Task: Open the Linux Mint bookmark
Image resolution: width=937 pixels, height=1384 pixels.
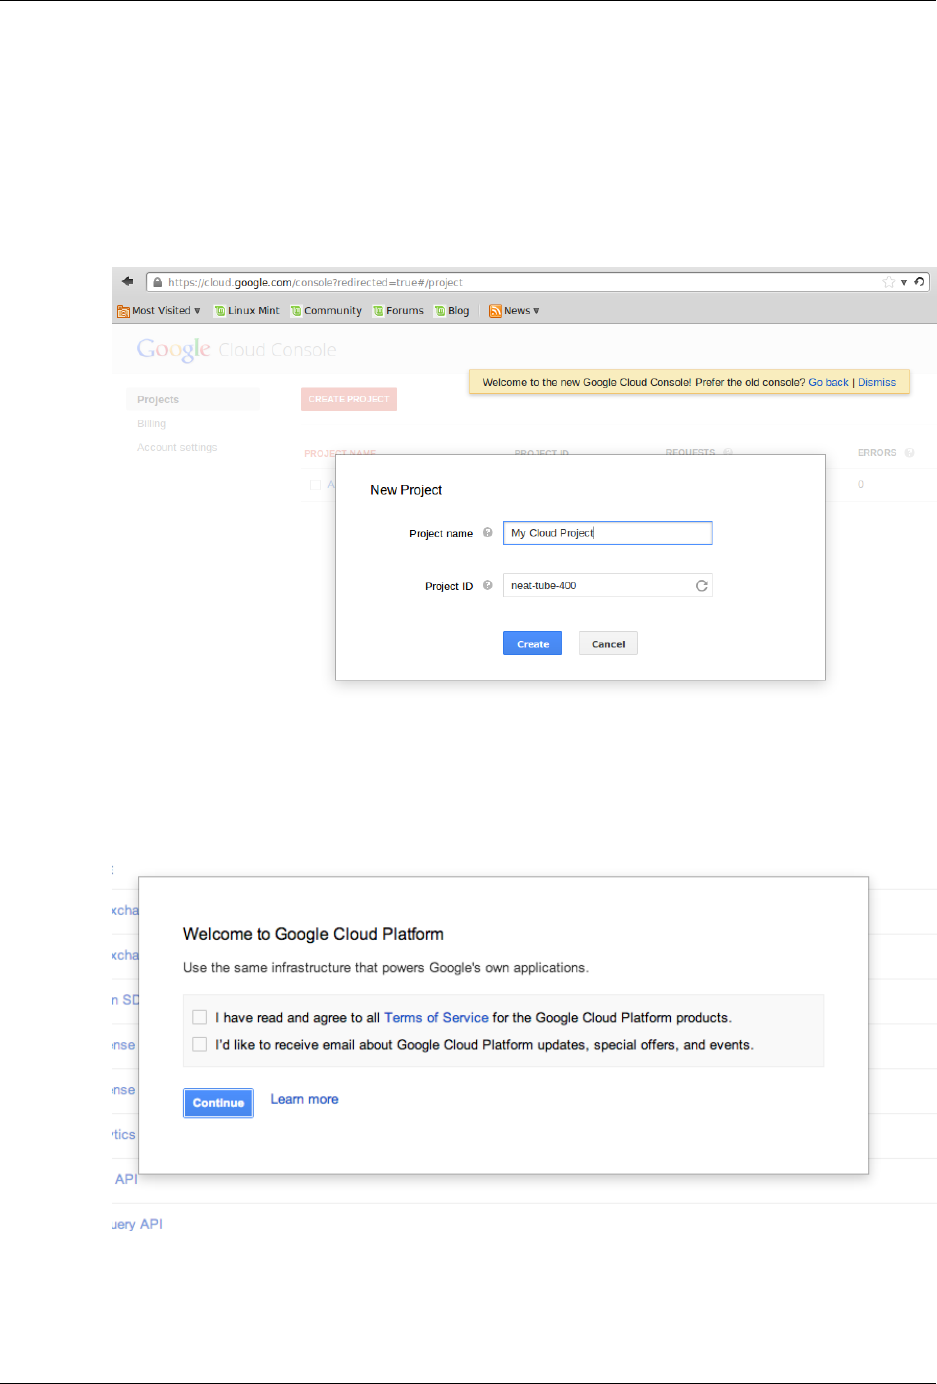Action: [247, 311]
